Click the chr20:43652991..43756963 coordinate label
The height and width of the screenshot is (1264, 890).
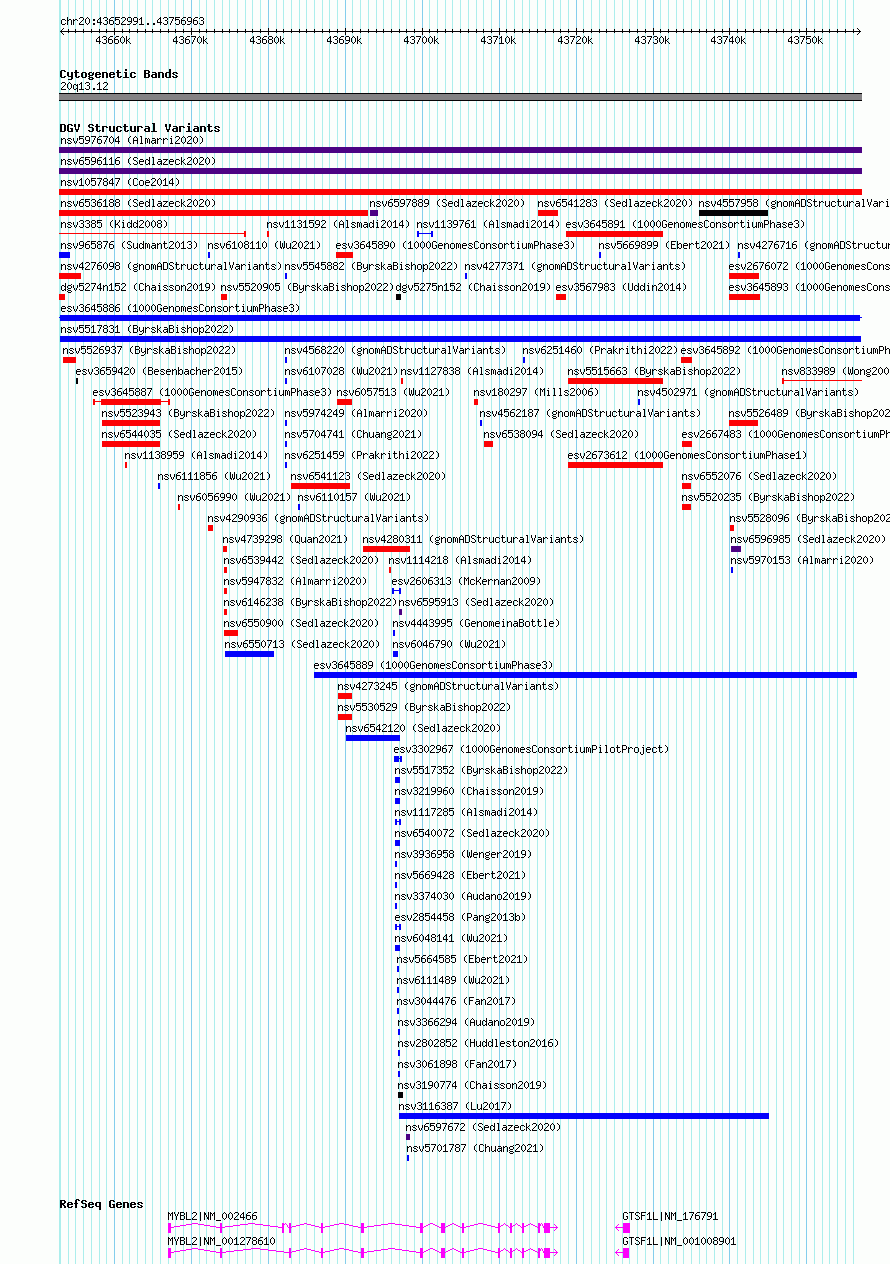pos(132,21)
